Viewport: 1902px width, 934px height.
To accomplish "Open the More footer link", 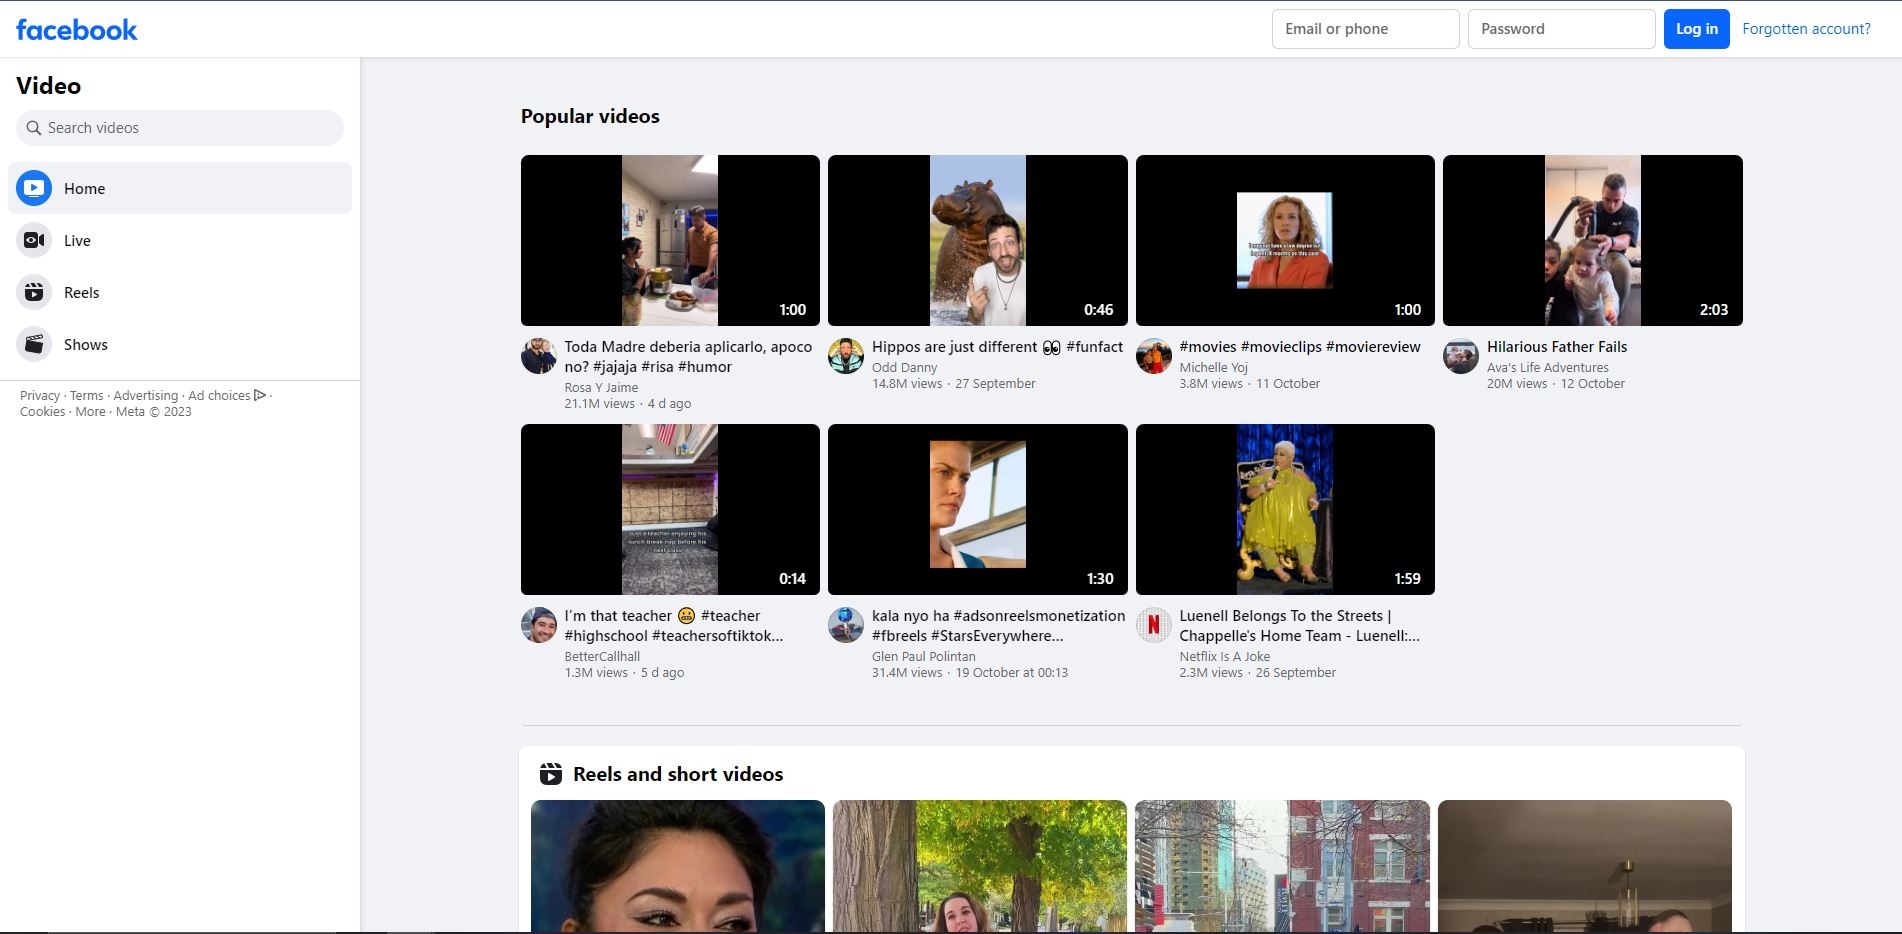I will click(90, 411).
